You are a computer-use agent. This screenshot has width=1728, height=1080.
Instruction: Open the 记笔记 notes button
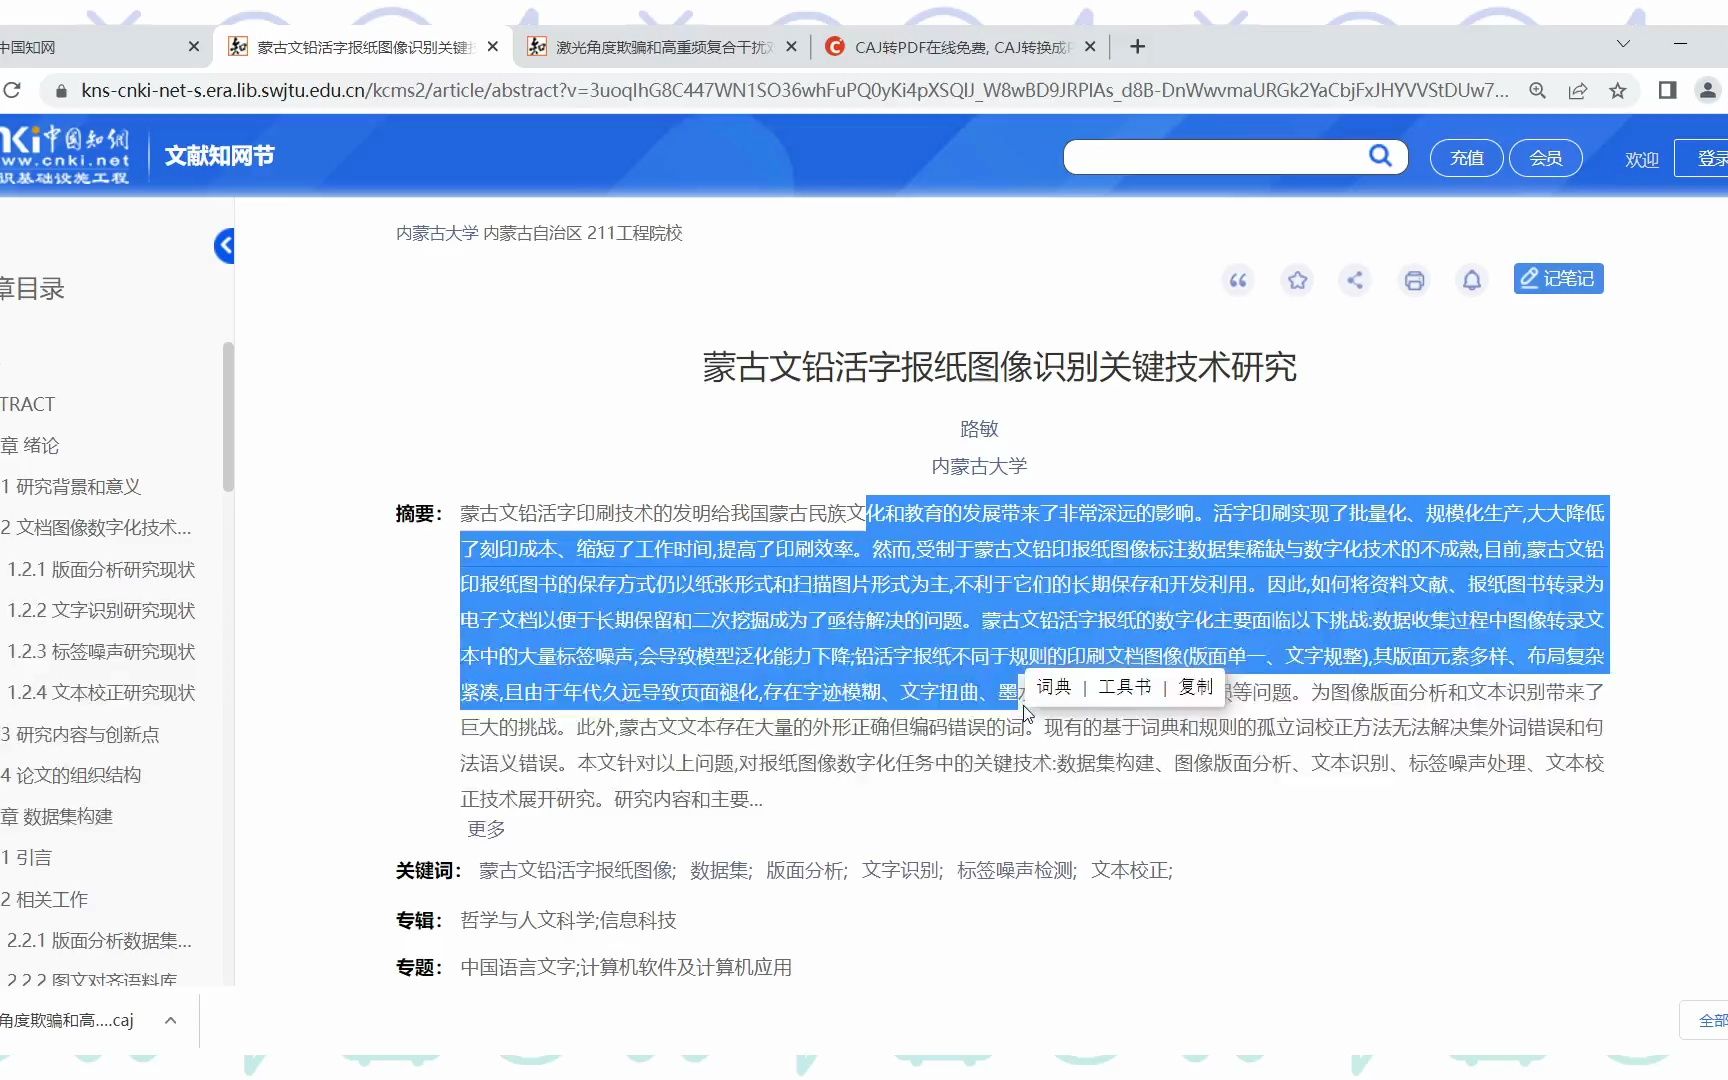tap(1558, 279)
